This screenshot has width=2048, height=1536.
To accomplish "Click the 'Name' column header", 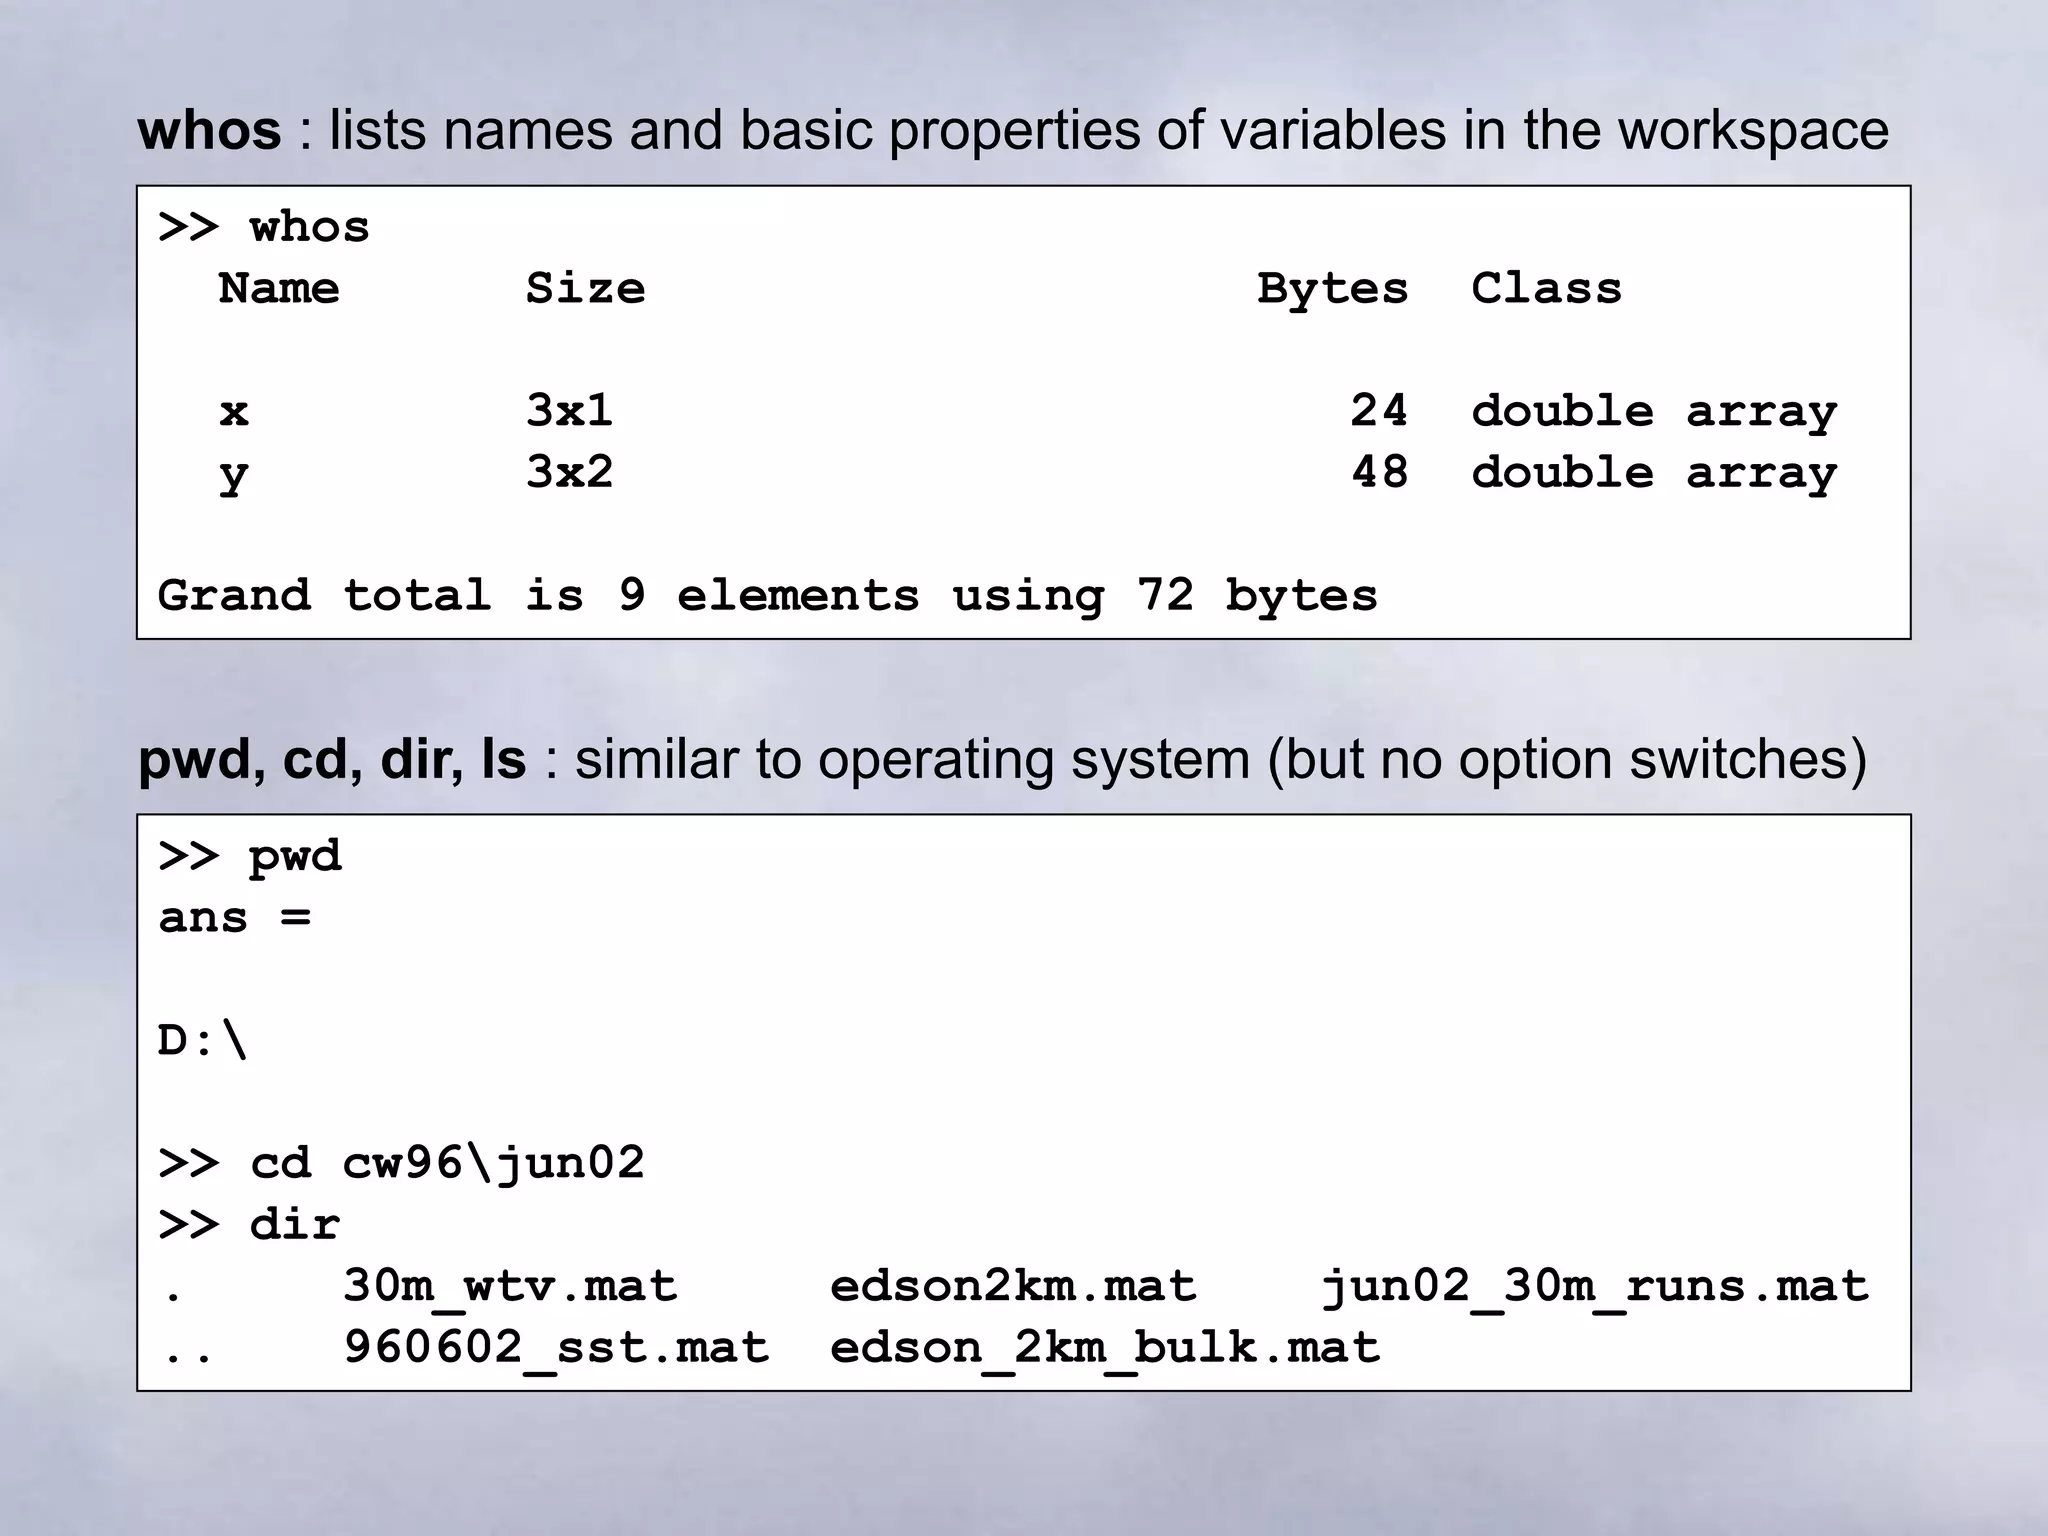I will pos(279,289).
